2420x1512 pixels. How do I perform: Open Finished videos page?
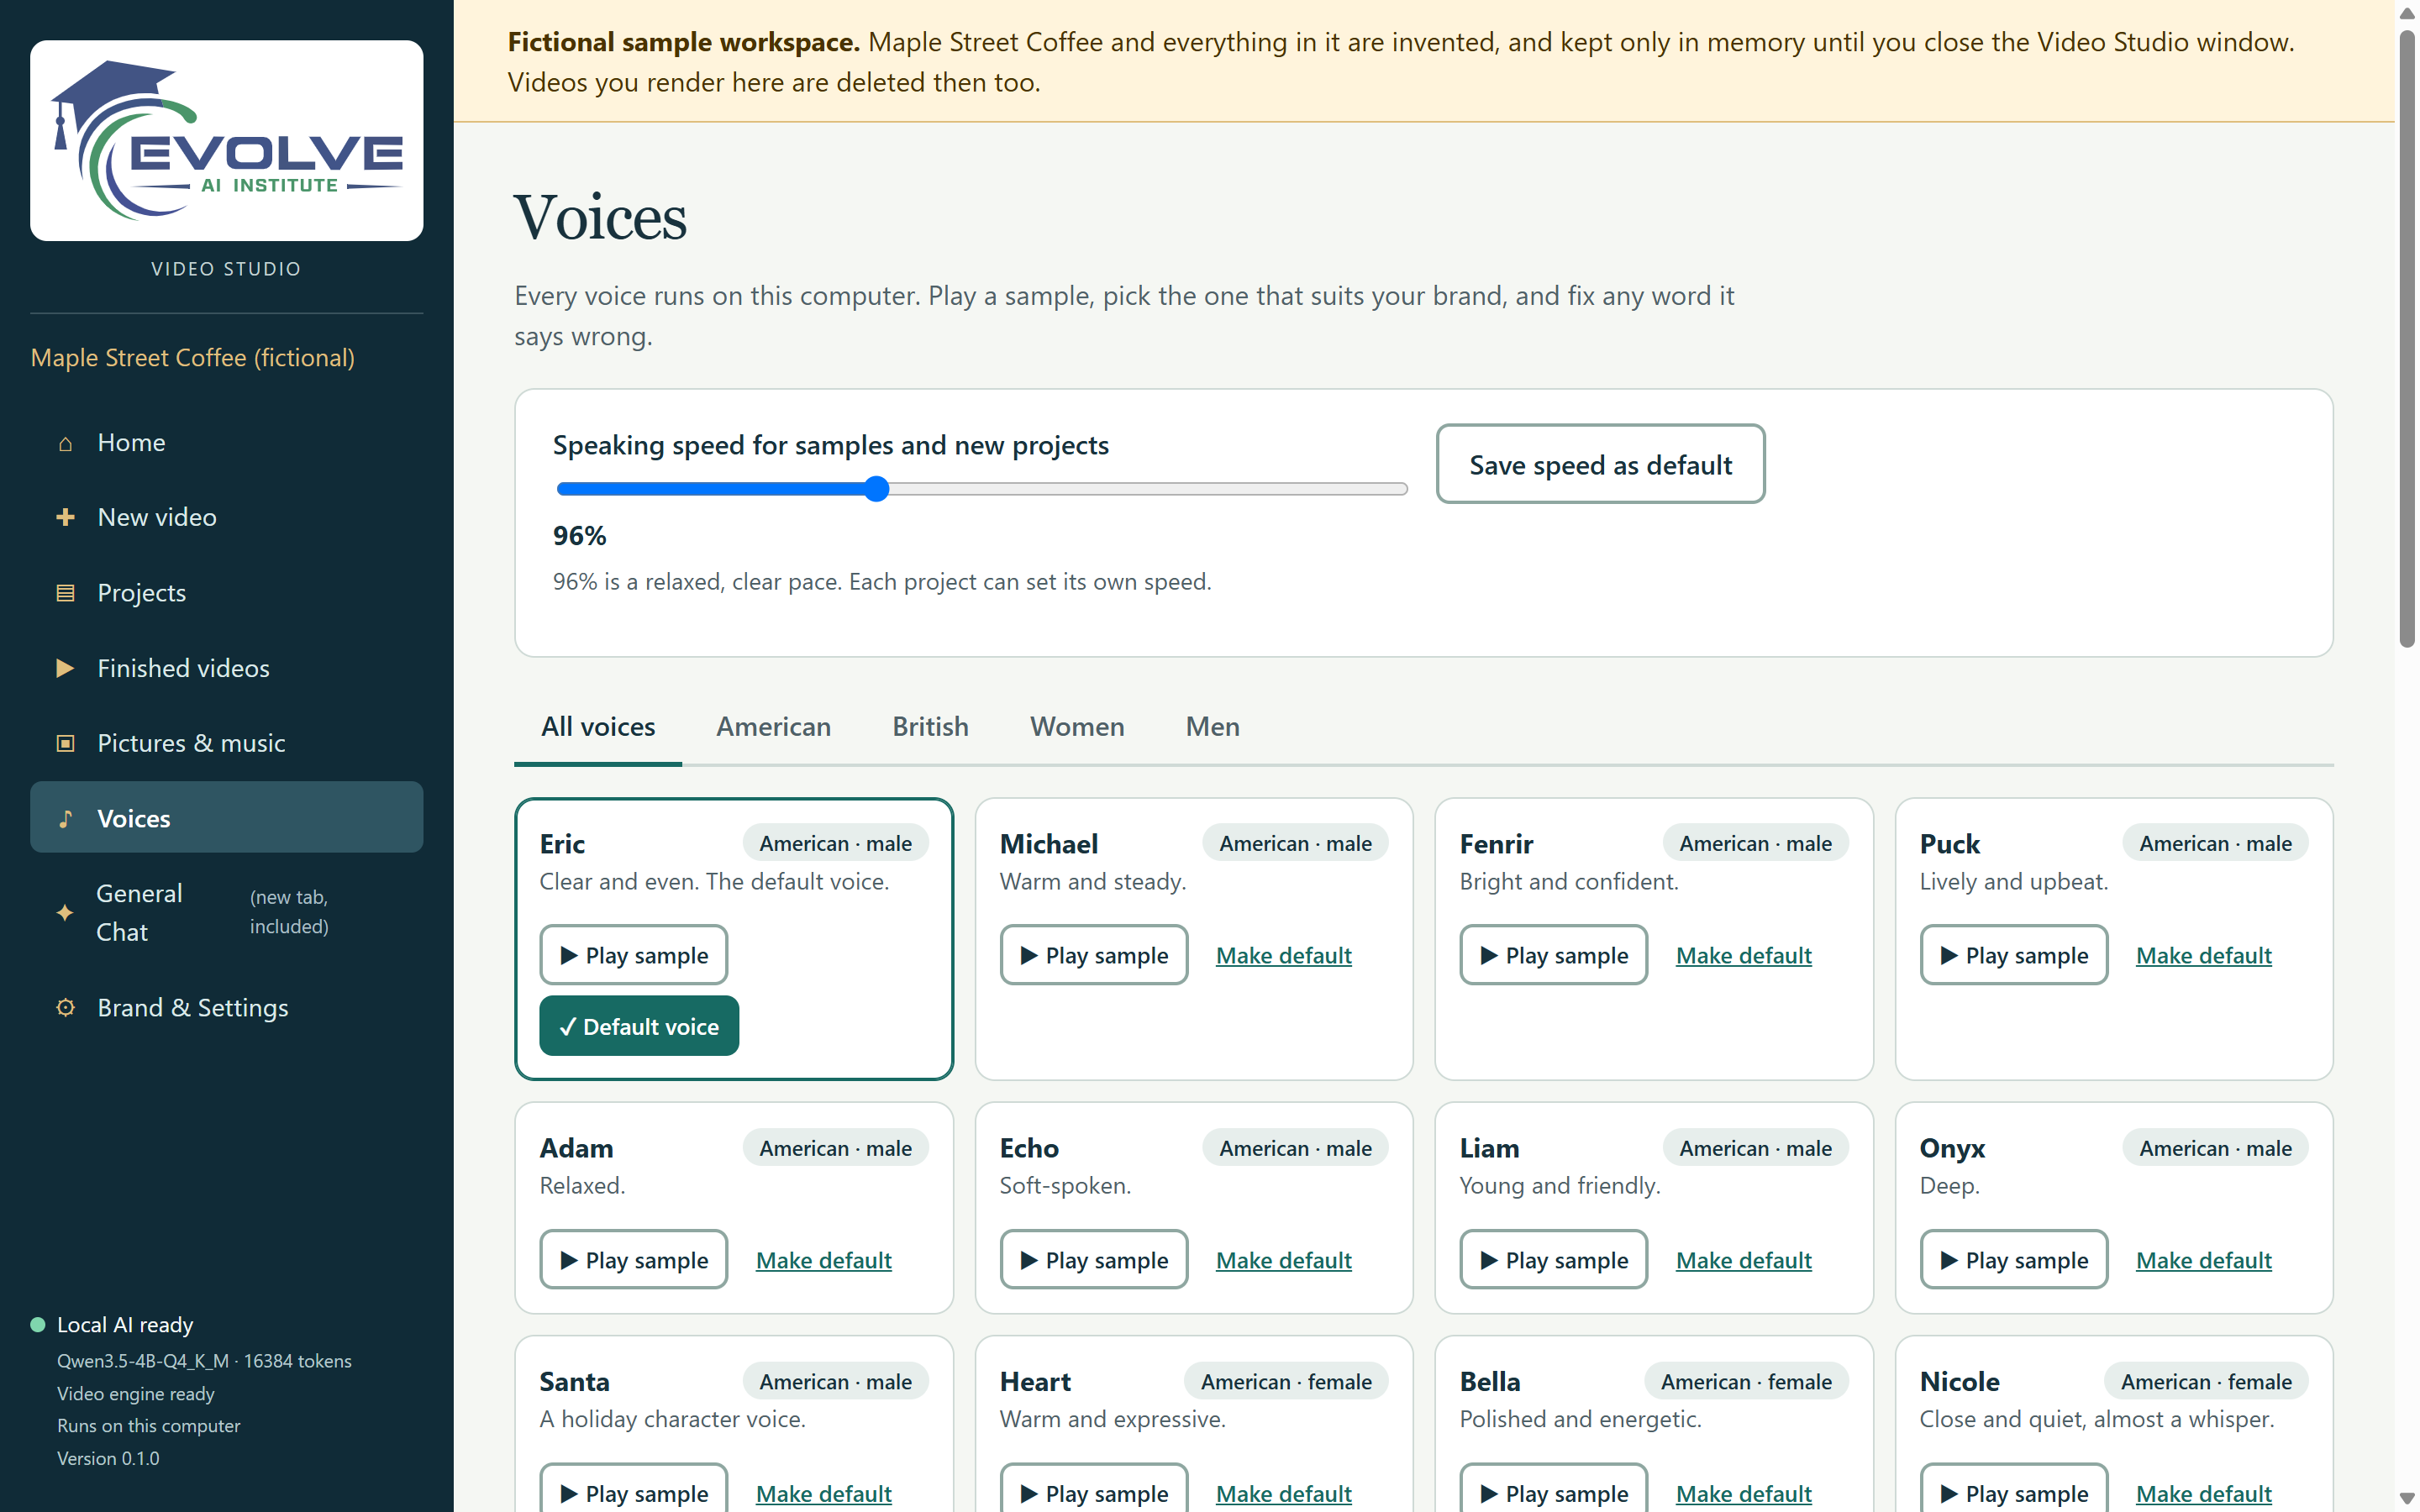pyautogui.click(x=227, y=668)
